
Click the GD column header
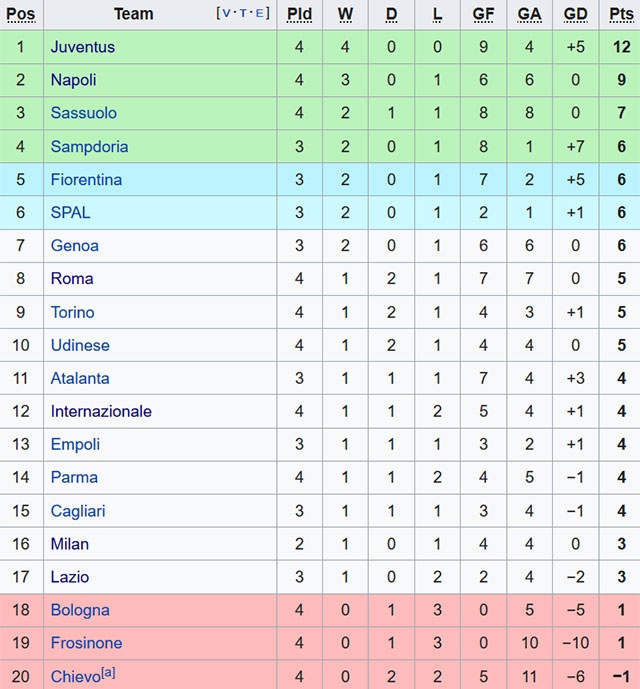coord(575,14)
